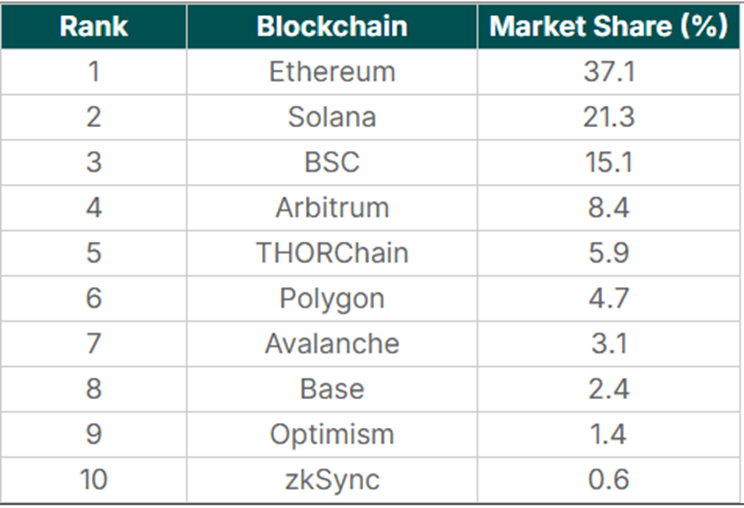
Task: Click the Rank column header
Action: point(93,26)
